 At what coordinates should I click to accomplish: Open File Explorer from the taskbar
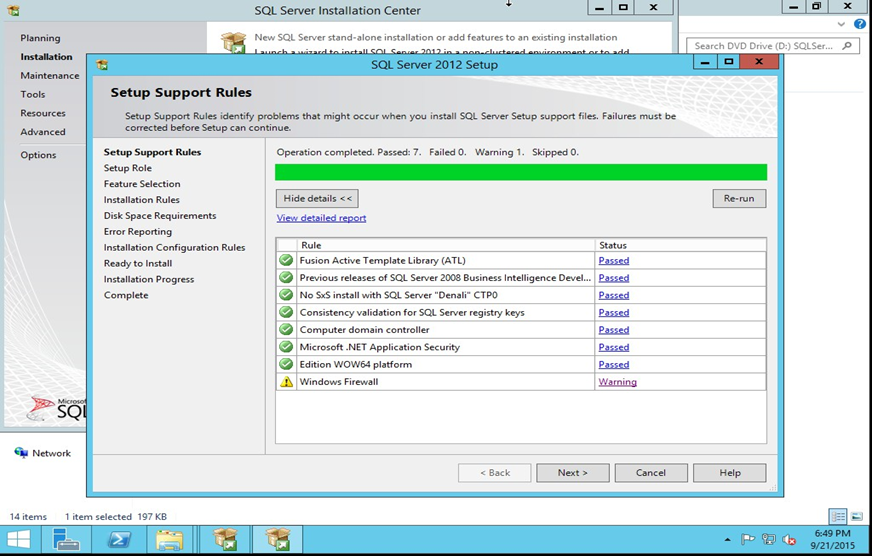[171, 540]
